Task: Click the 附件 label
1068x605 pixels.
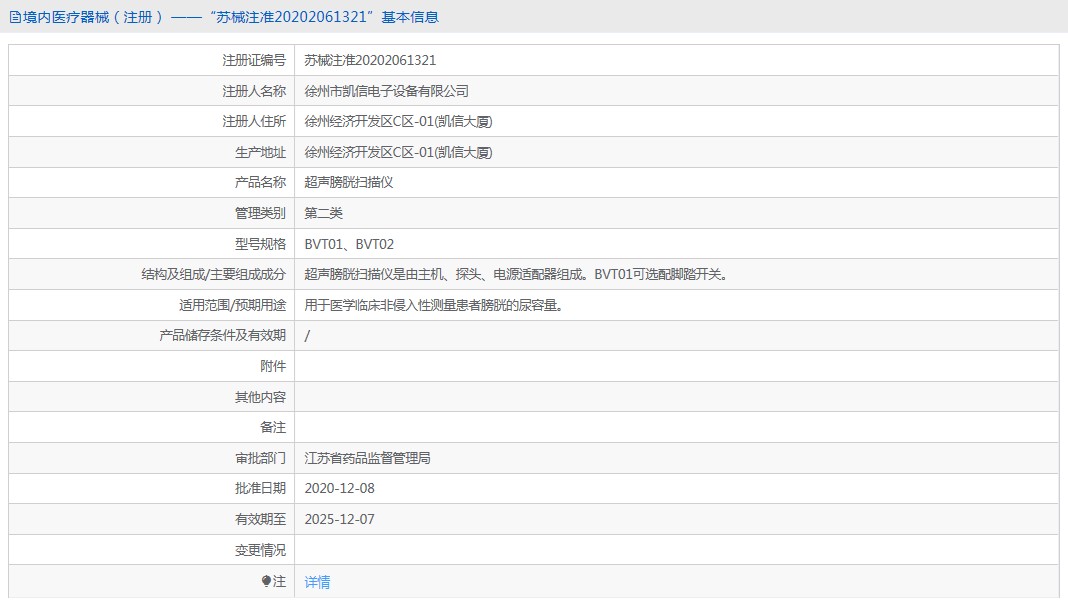Action: [273, 366]
